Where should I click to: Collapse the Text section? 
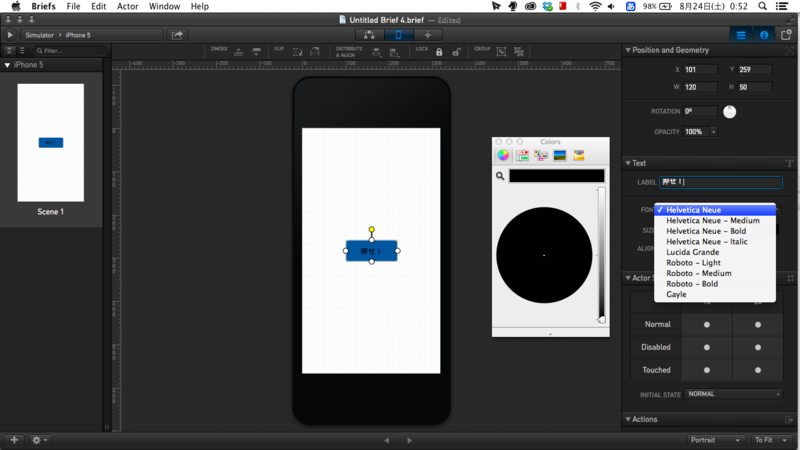pyautogui.click(x=628, y=163)
